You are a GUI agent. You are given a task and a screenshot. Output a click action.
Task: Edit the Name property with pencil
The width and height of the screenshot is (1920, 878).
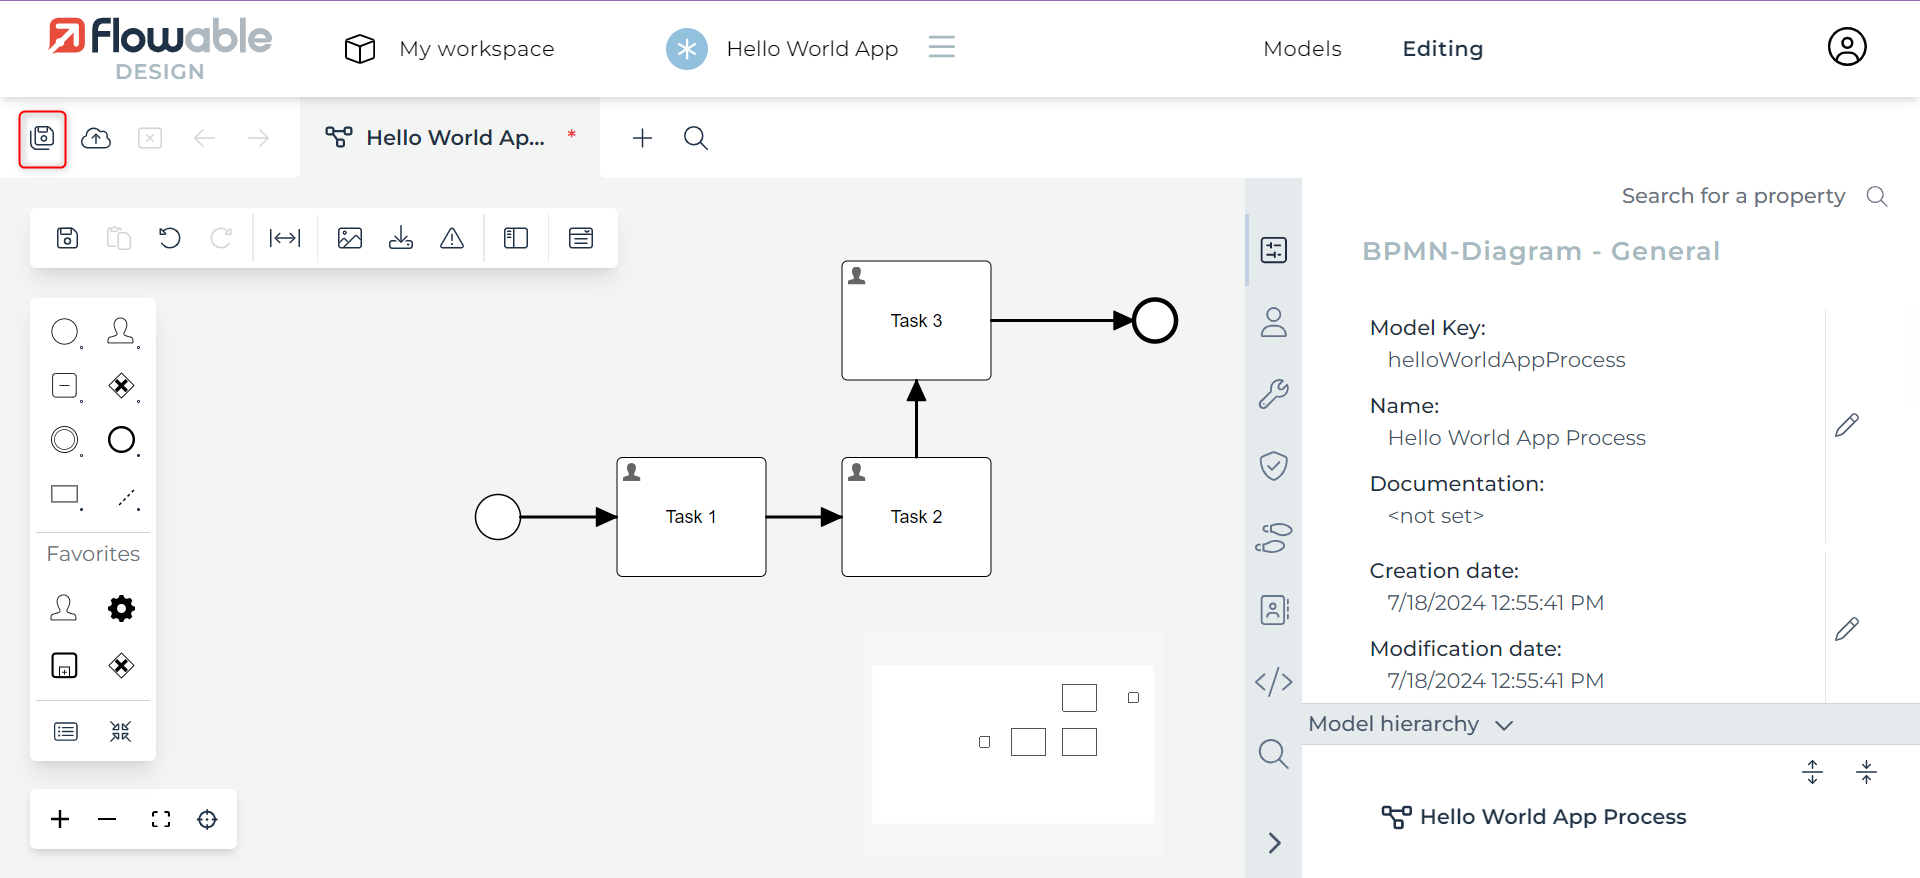point(1846,425)
